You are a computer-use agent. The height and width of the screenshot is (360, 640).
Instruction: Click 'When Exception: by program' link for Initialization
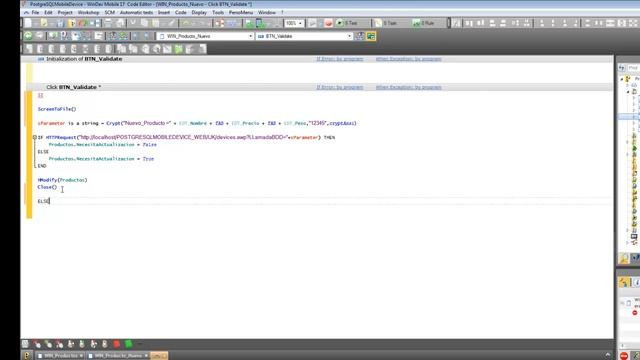click(409, 59)
